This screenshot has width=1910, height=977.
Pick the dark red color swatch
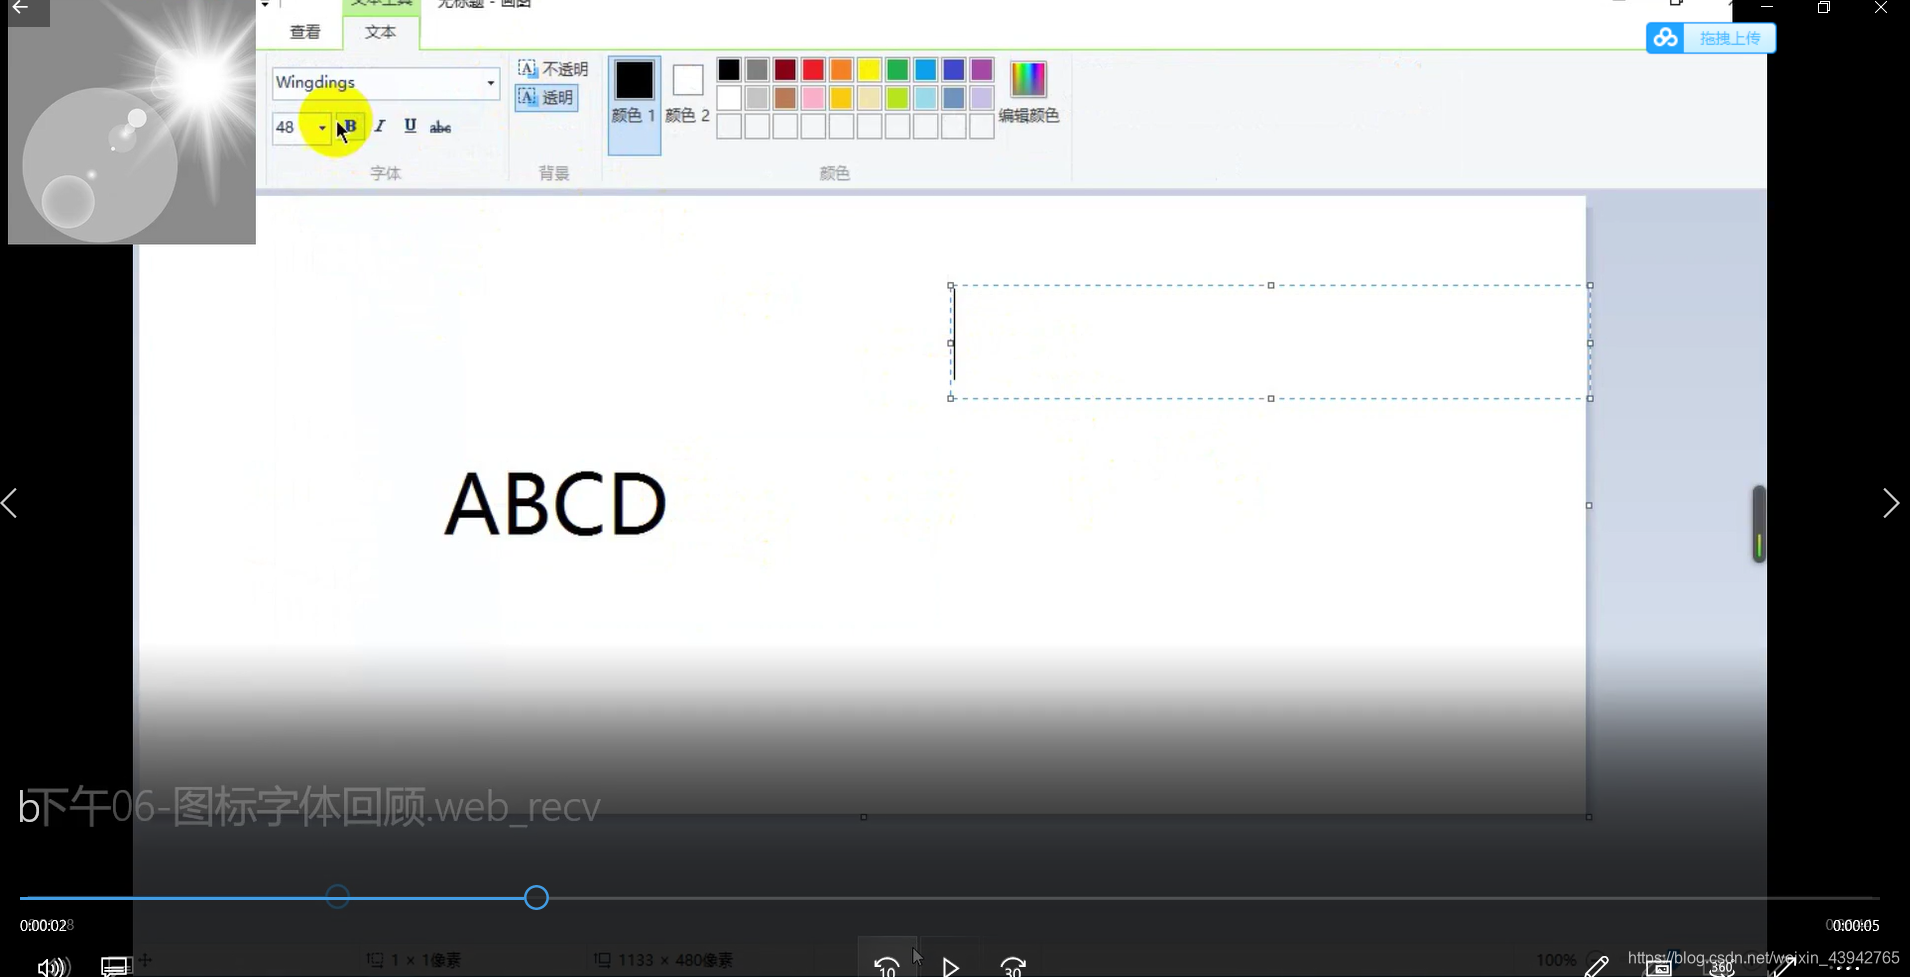coord(785,69)
